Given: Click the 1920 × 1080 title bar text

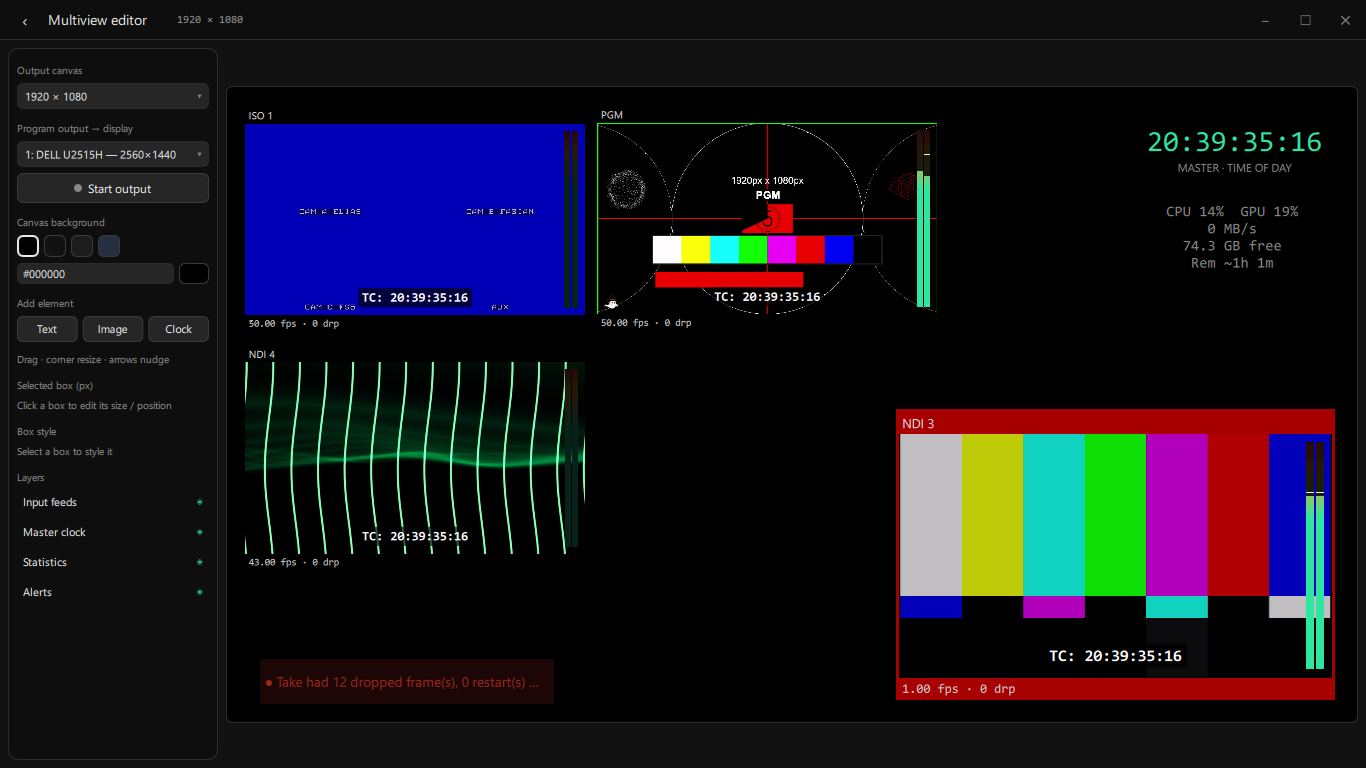Looking at the screenshot, I should [210, 20].
